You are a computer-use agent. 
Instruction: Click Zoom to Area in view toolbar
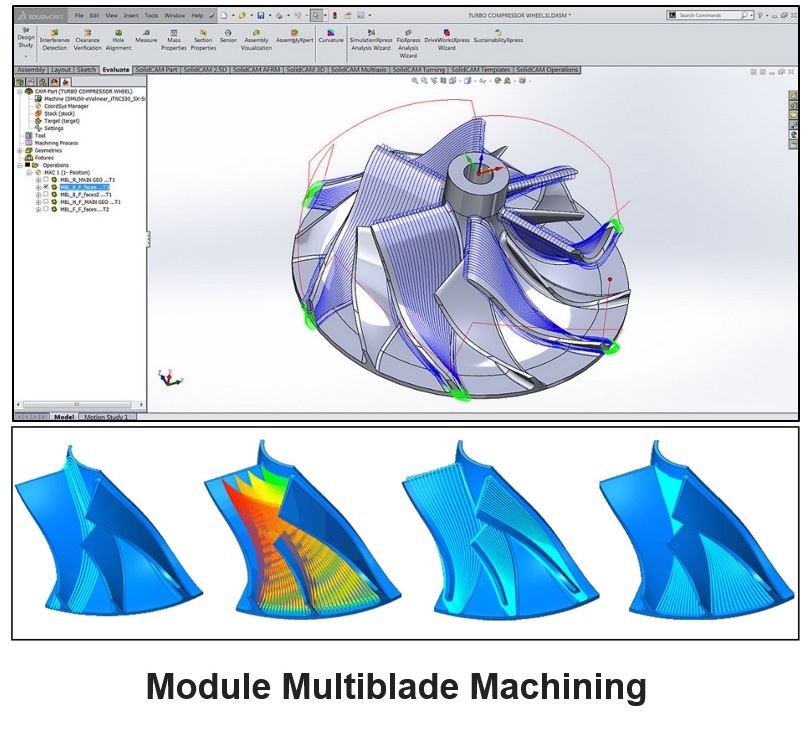point(424,81)
